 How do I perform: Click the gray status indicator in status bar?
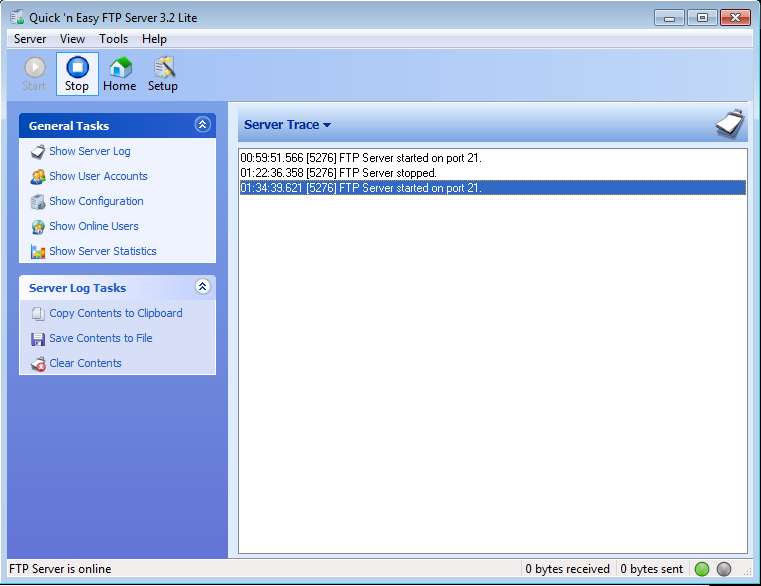click(724, 569)
